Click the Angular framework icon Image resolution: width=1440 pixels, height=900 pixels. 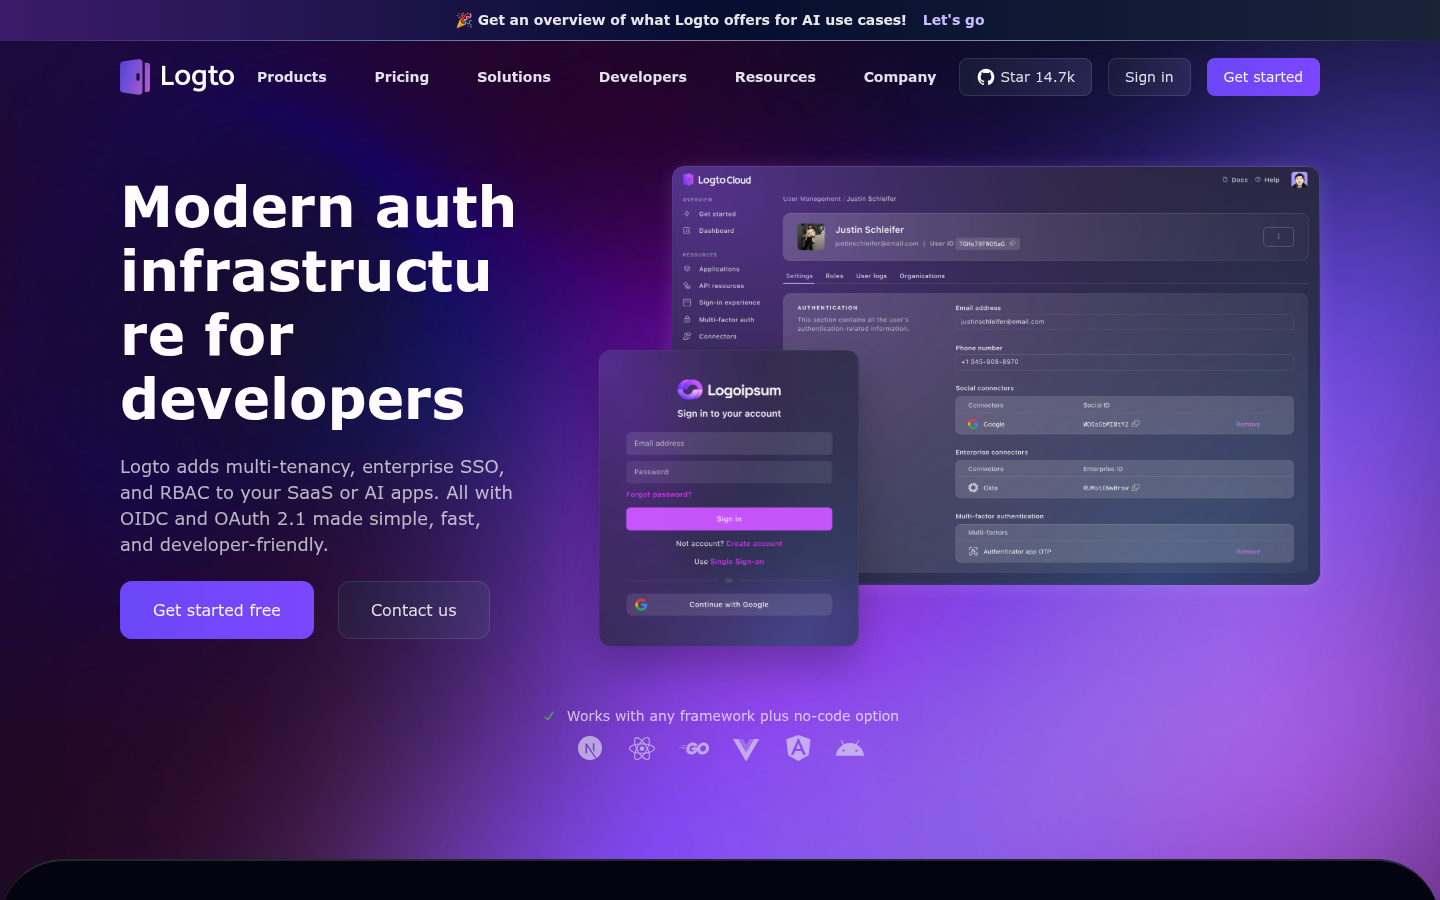coord(798,748)
